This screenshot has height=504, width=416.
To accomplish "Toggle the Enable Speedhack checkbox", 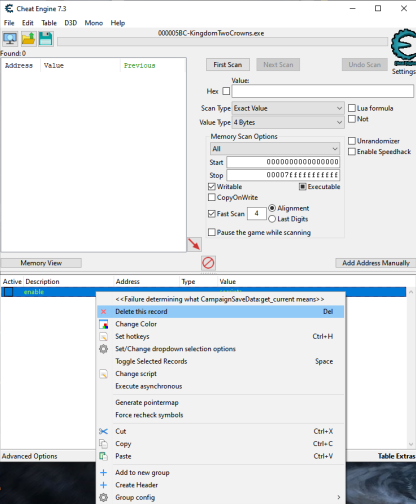I will (352, 152).
